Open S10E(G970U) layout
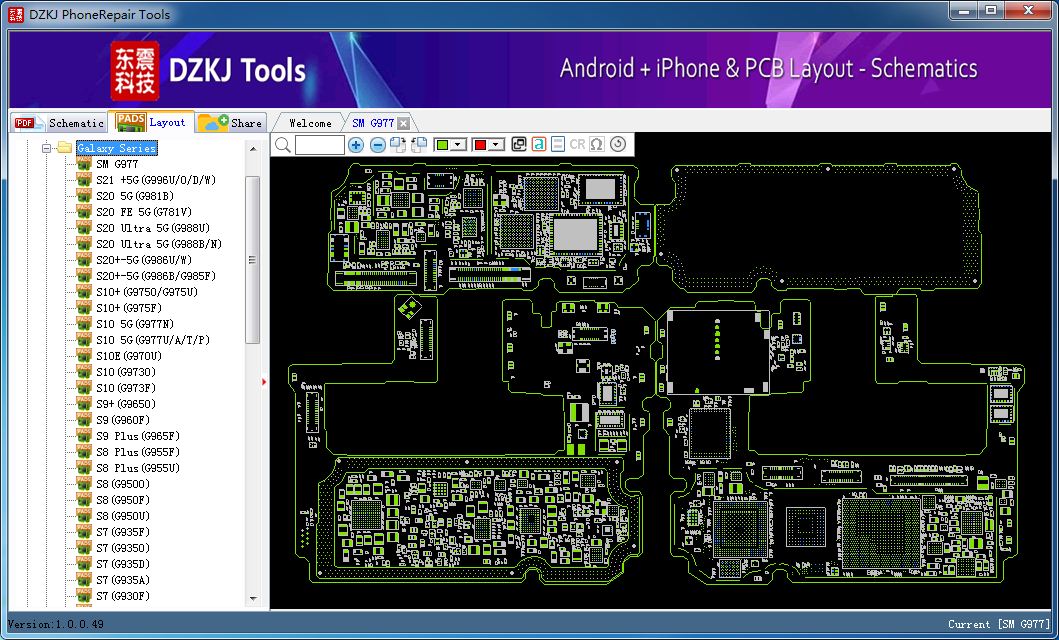 tap(129, 356)
